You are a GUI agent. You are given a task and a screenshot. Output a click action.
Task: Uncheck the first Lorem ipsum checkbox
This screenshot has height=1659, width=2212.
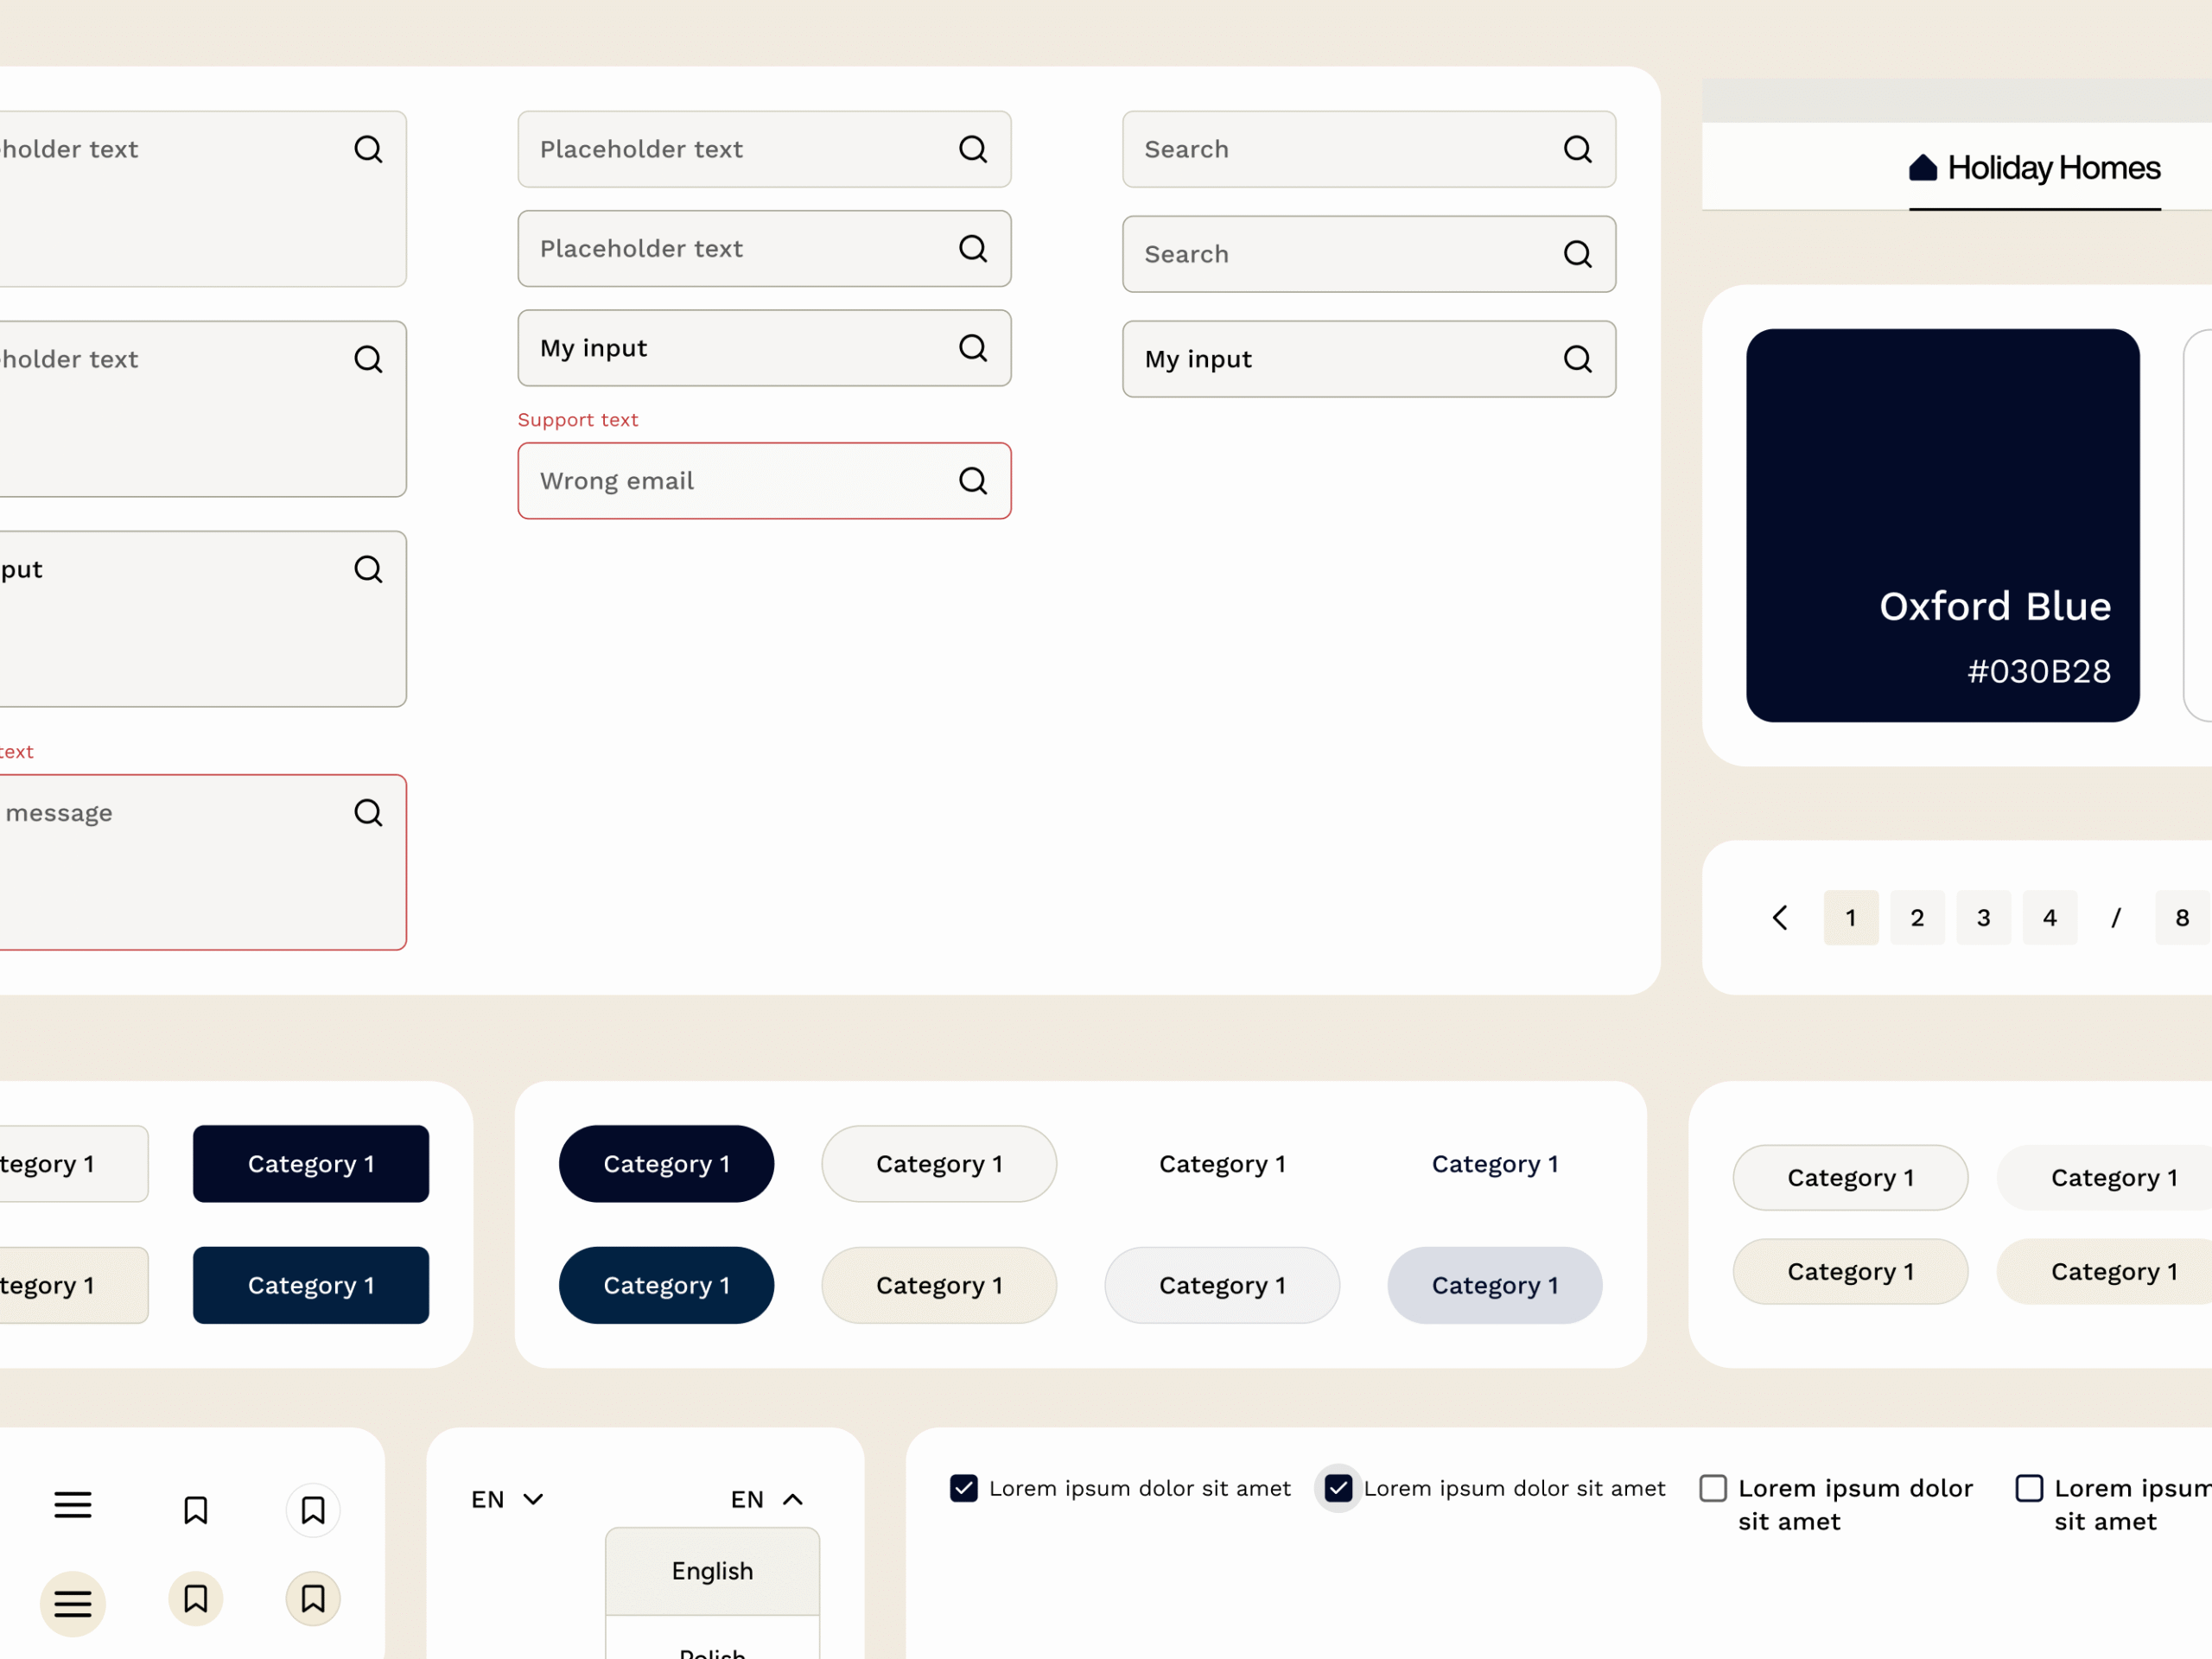[963, 1488]
